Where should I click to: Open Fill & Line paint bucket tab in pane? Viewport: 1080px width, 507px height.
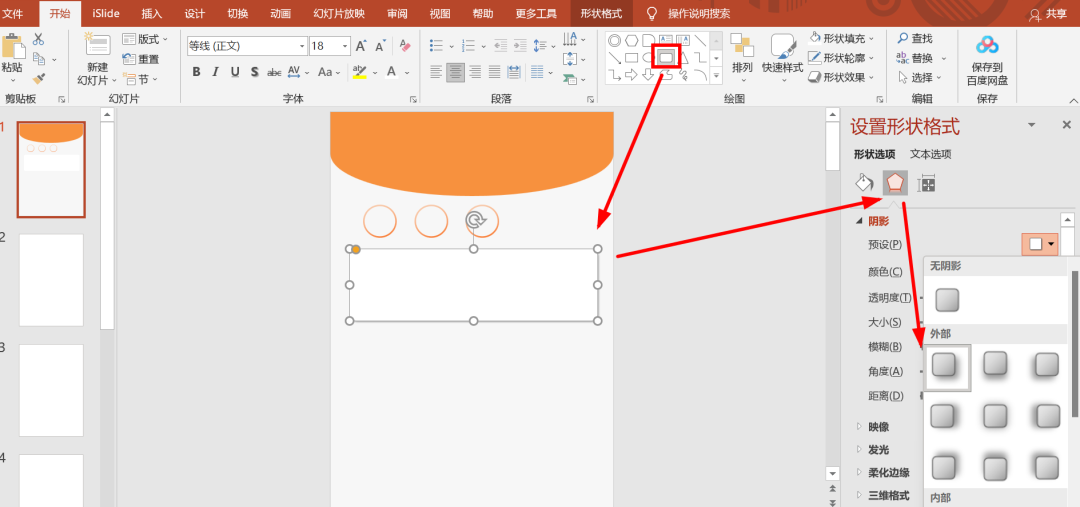click(x=864, y=183)
